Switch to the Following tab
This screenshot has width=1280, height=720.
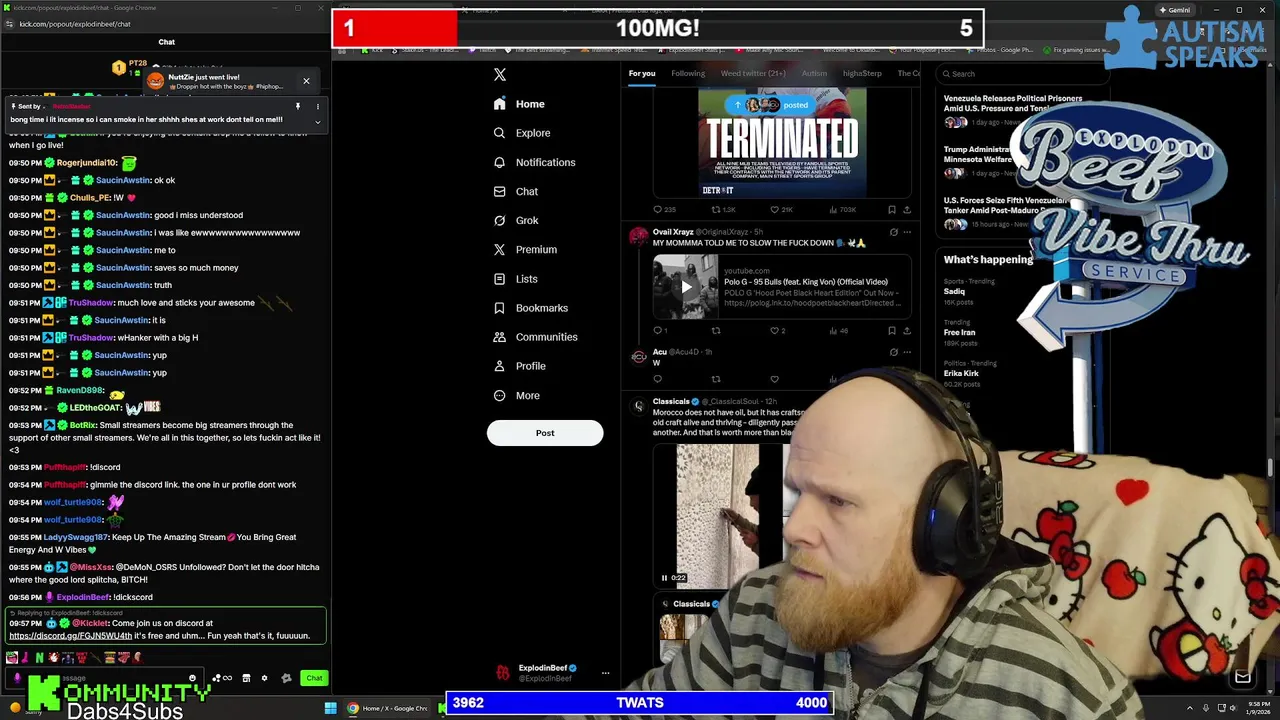coord(688,73)
